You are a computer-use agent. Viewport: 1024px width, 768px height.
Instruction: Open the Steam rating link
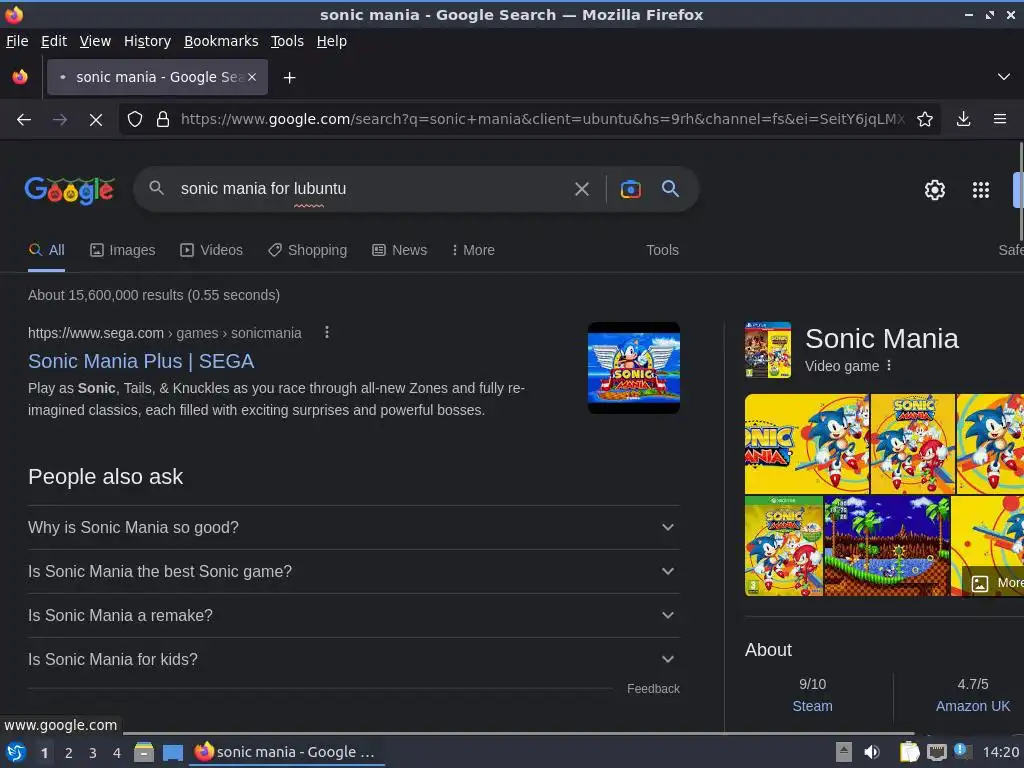point(812,706)
